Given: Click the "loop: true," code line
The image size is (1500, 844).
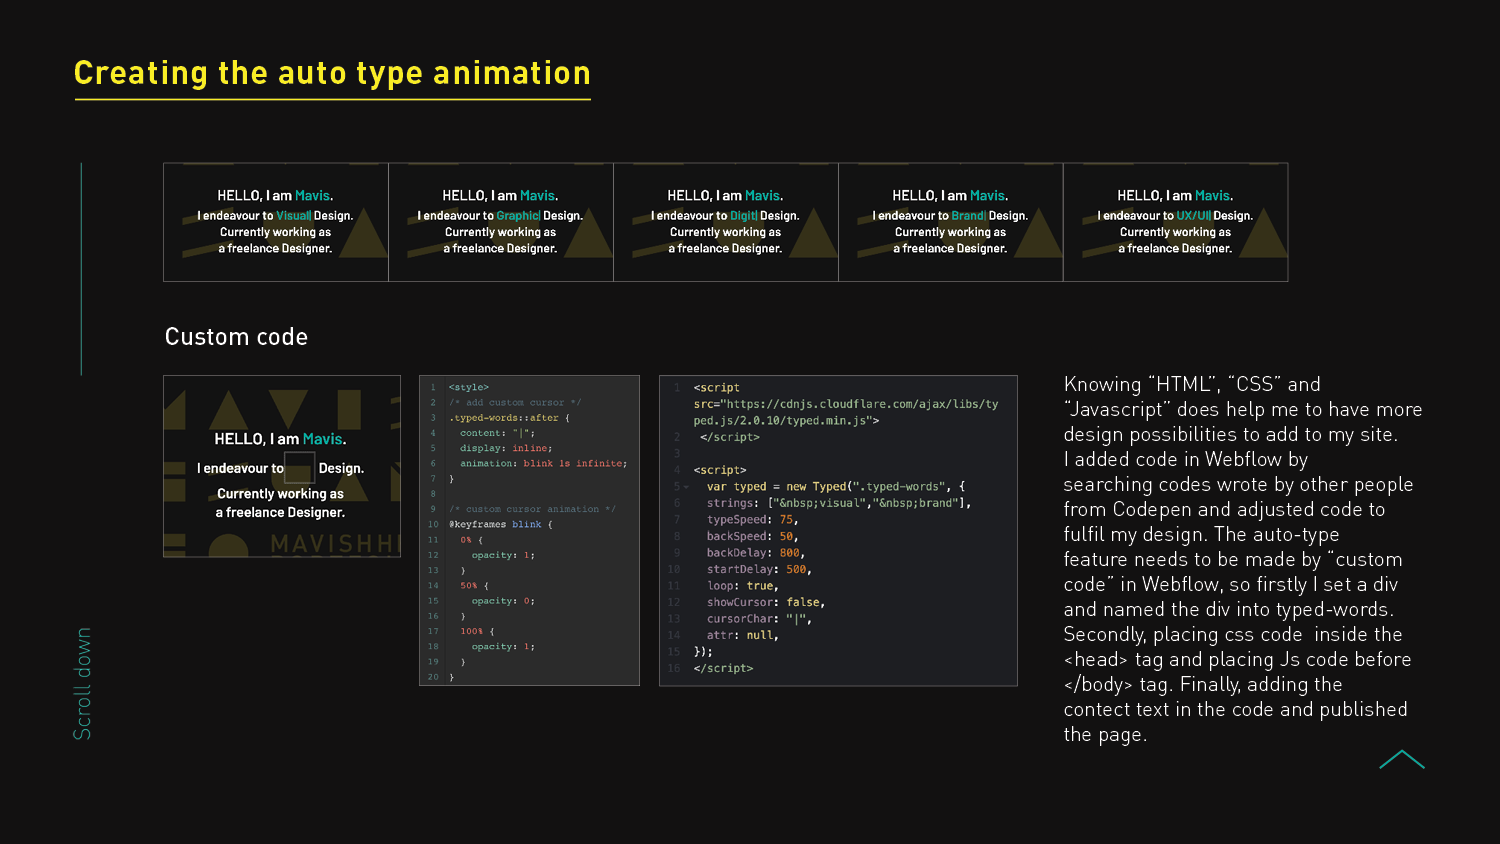Looking at the screenshot, I should [742, 586].
